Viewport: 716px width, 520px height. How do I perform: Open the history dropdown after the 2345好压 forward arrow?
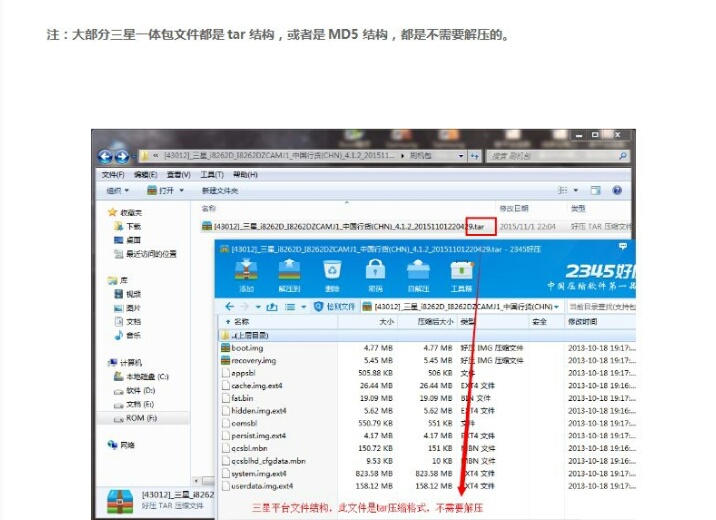coord(258,307)
